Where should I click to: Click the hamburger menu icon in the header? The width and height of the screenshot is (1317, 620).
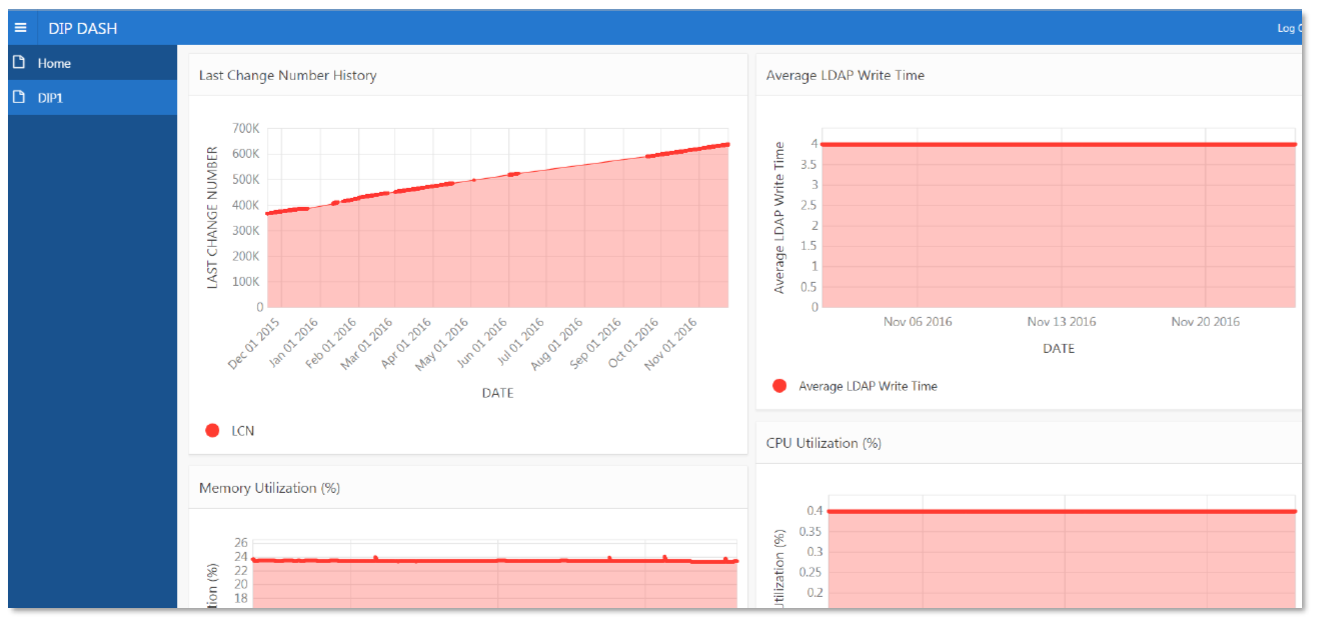coord(21,27)
